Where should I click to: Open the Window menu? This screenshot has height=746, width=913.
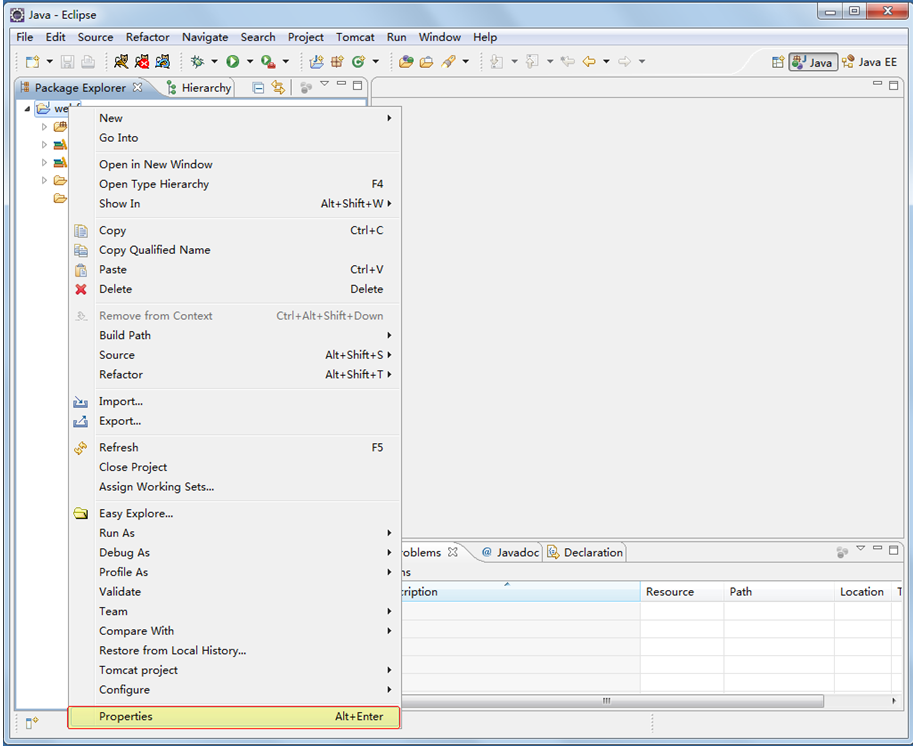point(440,37)
